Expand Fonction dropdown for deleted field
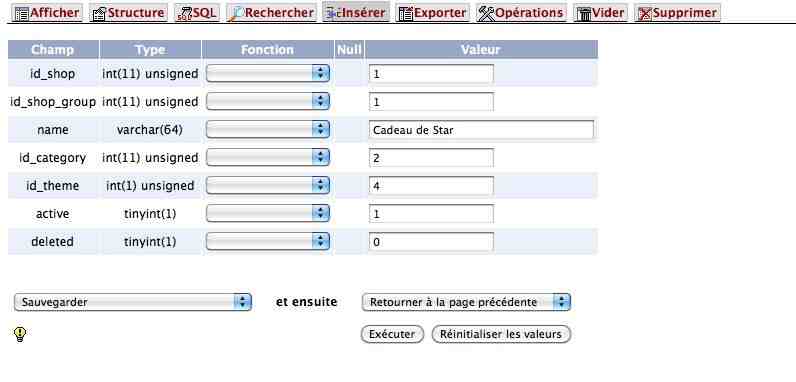The image size is (796, 382). tap(268, 241)
